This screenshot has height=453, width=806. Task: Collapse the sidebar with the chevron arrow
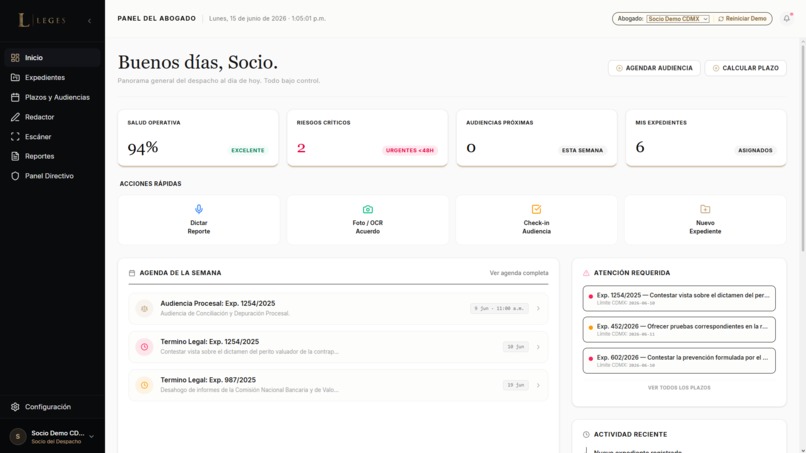tap(89, 21)
